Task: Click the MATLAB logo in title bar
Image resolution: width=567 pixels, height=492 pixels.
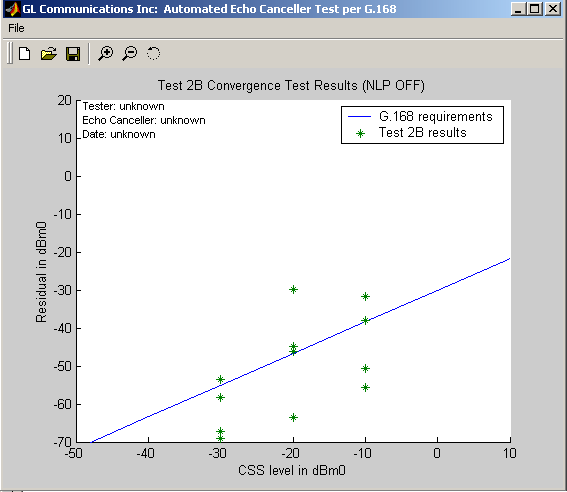Action: tap(13, 9)
